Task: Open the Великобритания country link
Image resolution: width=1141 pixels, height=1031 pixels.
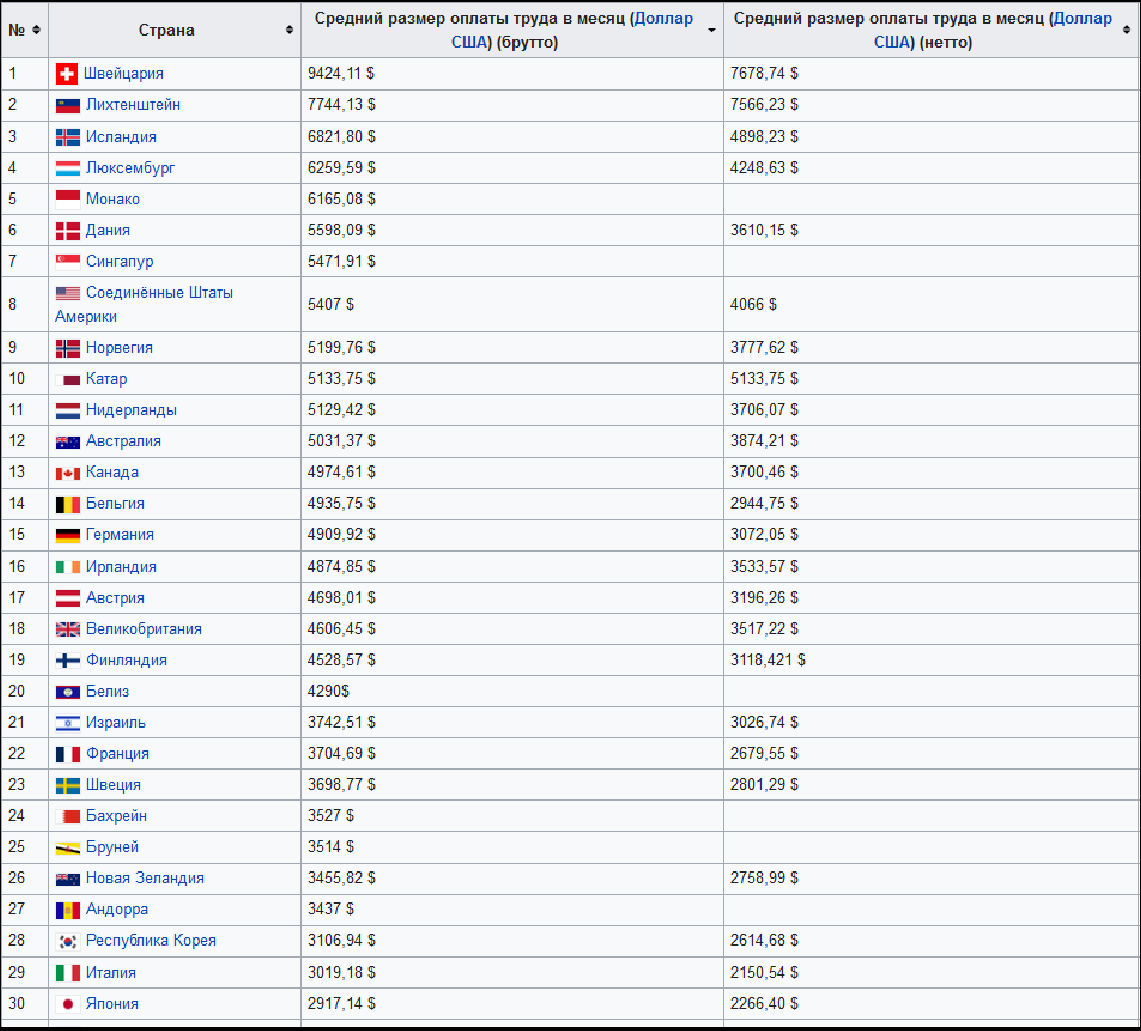Action: click(143, 629)
